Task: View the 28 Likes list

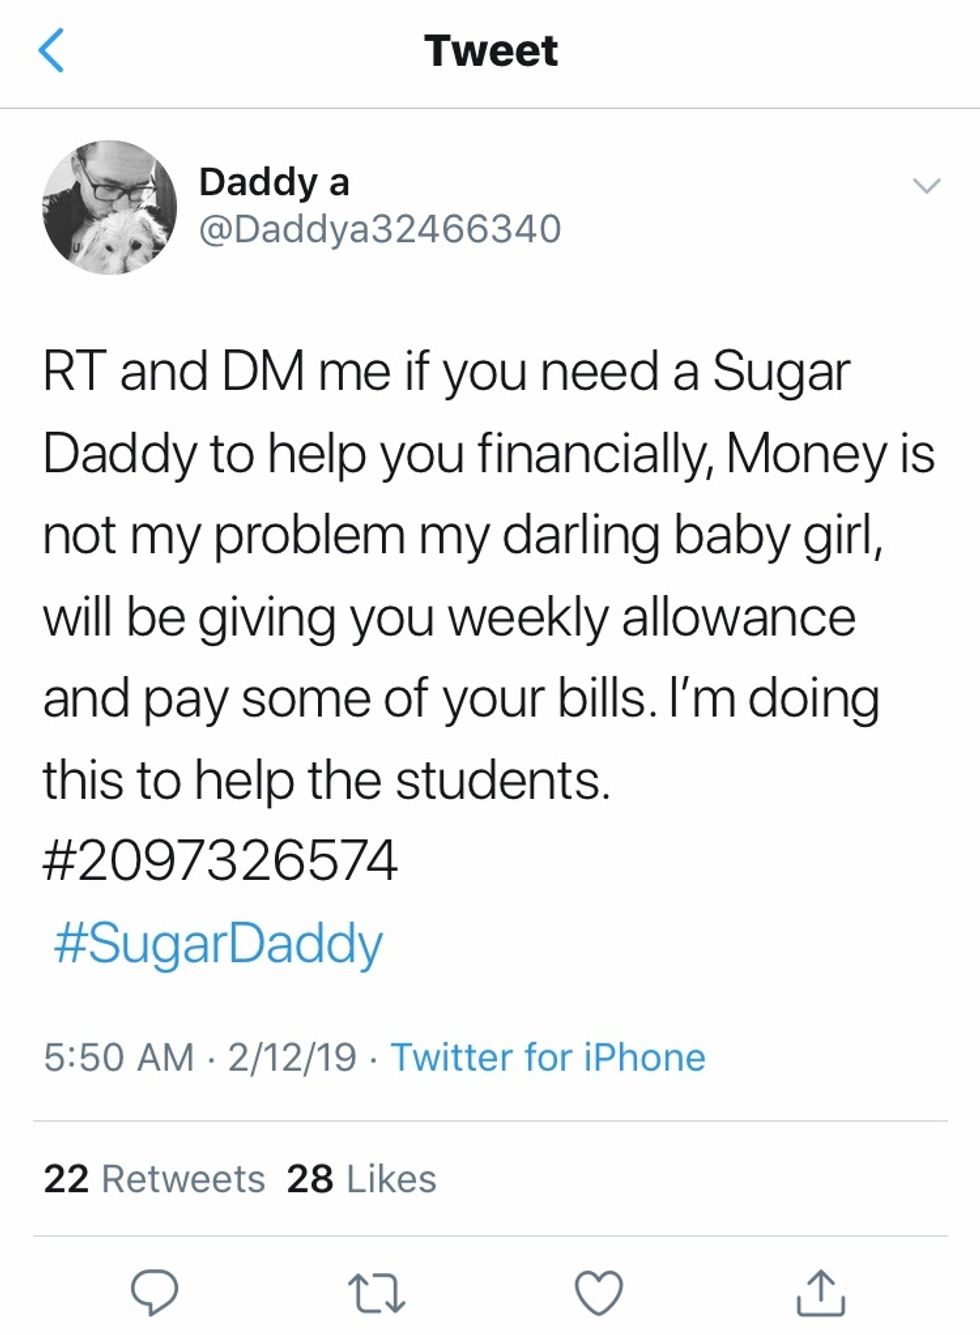Action: 361,1179
